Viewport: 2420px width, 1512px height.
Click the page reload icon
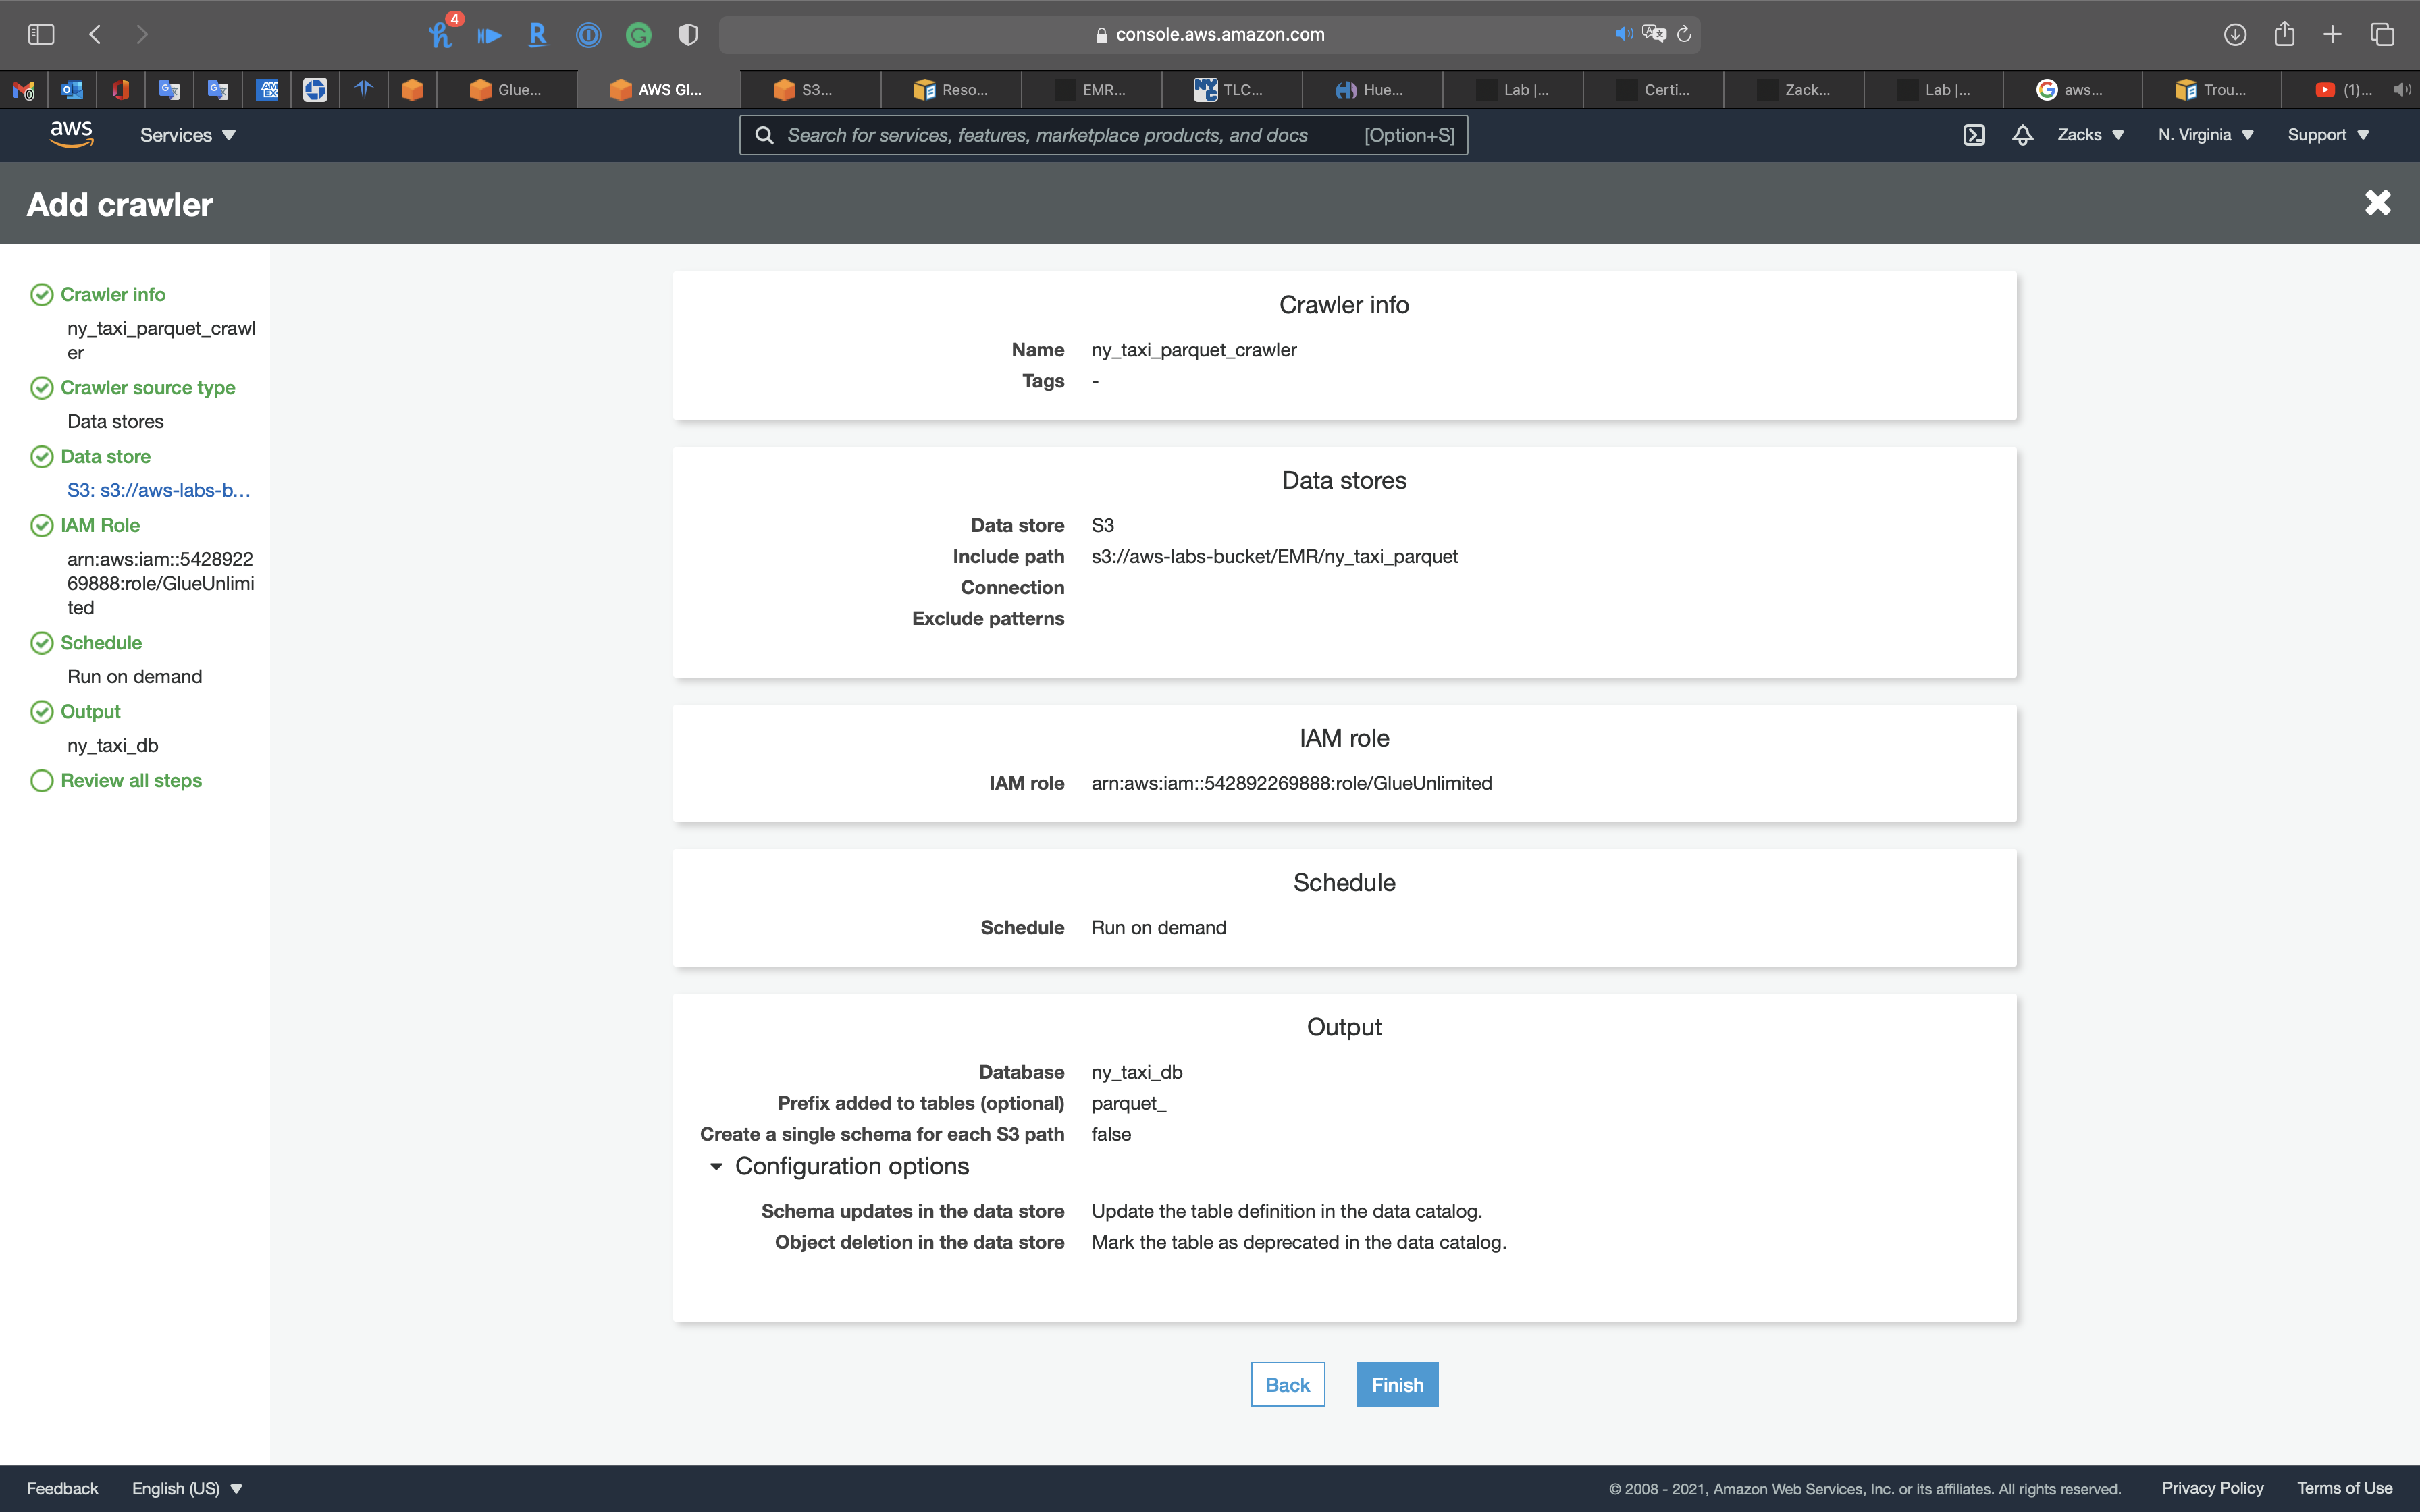[1684, 34]
